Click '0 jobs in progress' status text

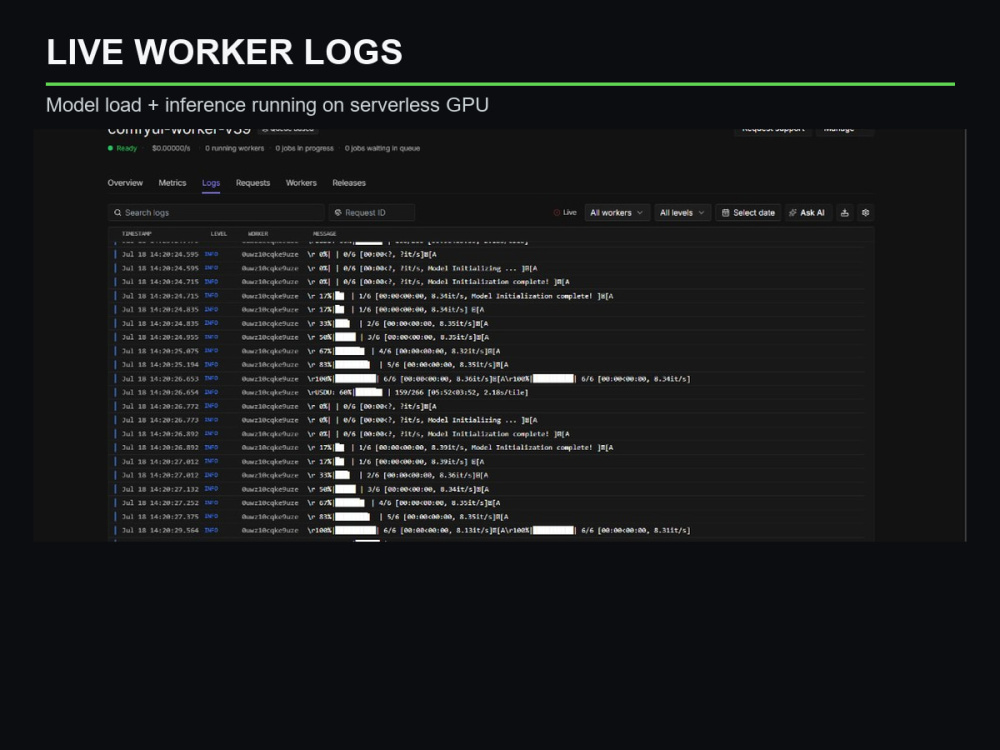304,149
